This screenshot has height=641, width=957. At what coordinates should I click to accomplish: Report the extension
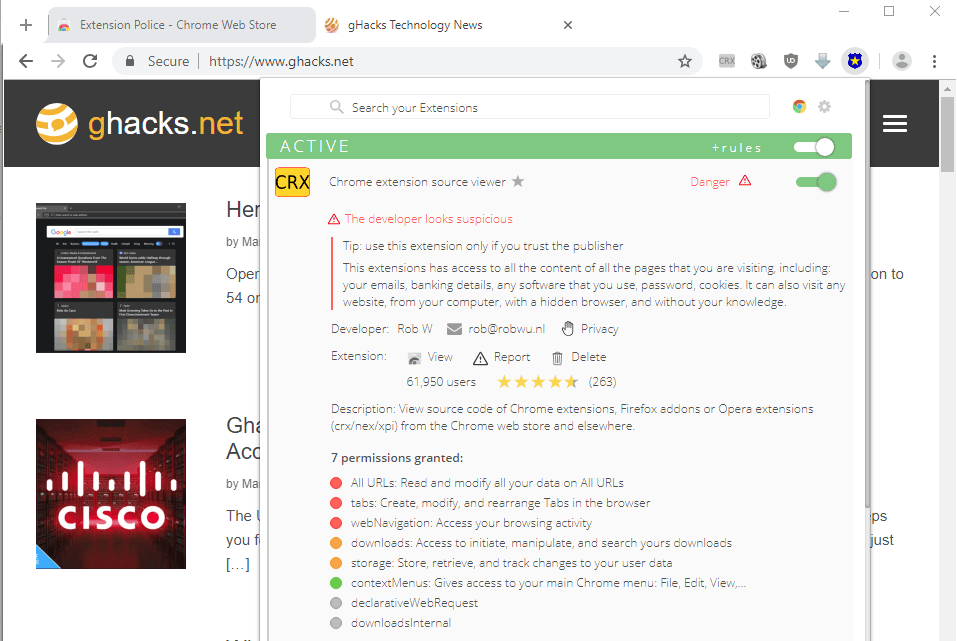[511, 357]
